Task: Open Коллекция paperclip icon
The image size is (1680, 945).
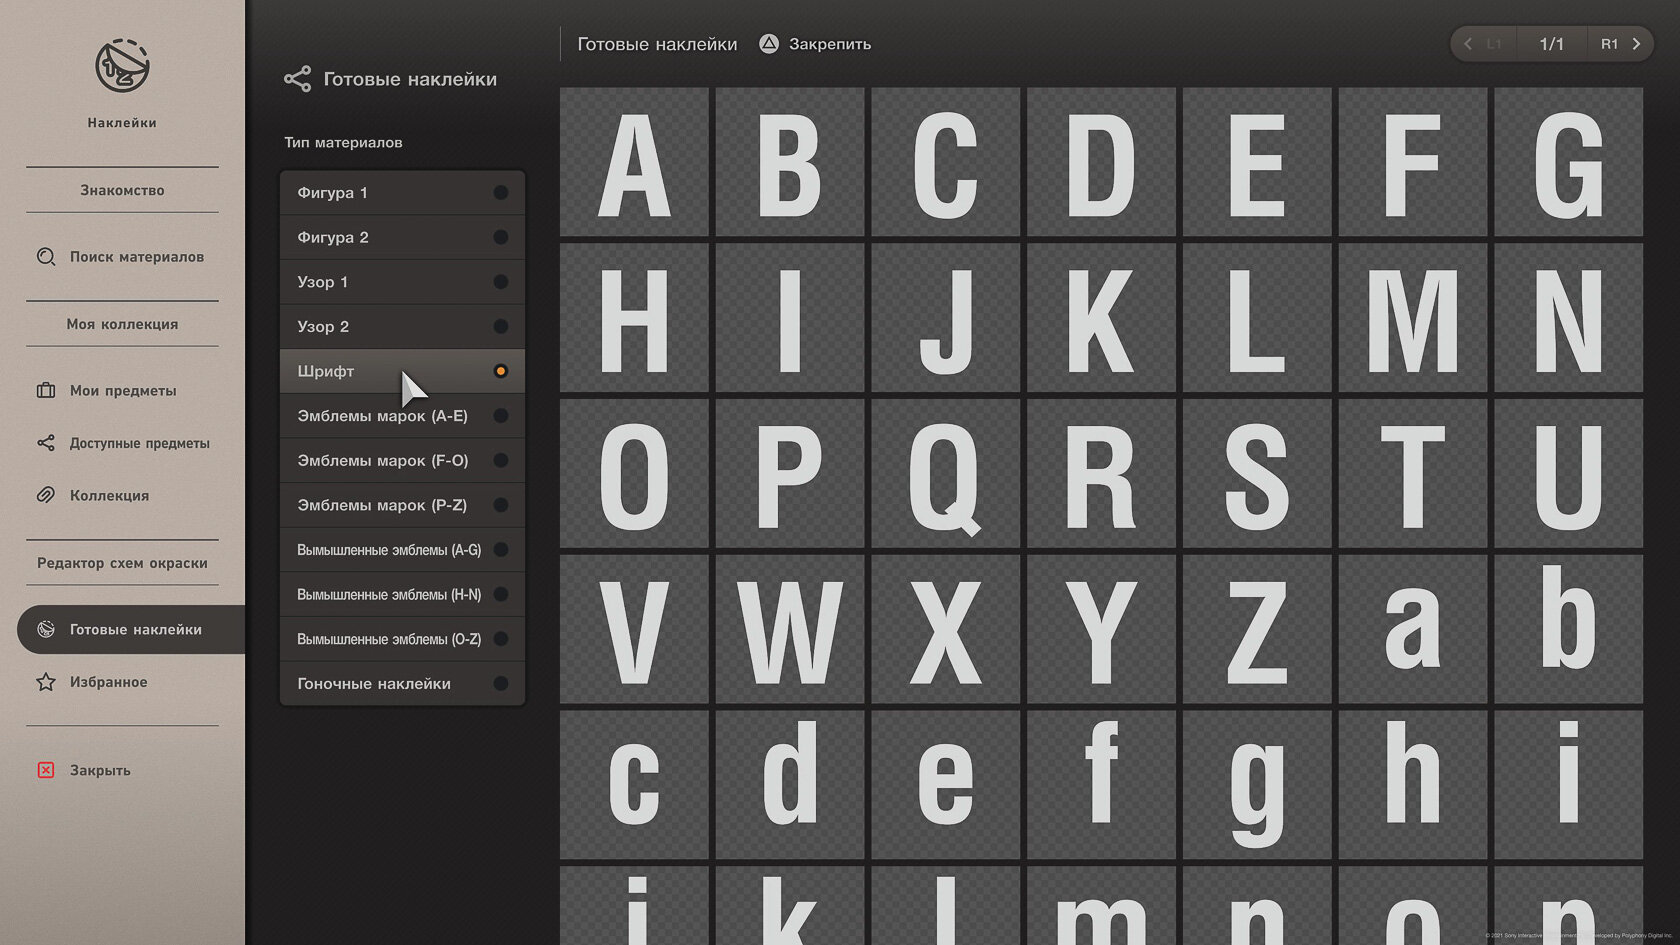Action: 46,495
